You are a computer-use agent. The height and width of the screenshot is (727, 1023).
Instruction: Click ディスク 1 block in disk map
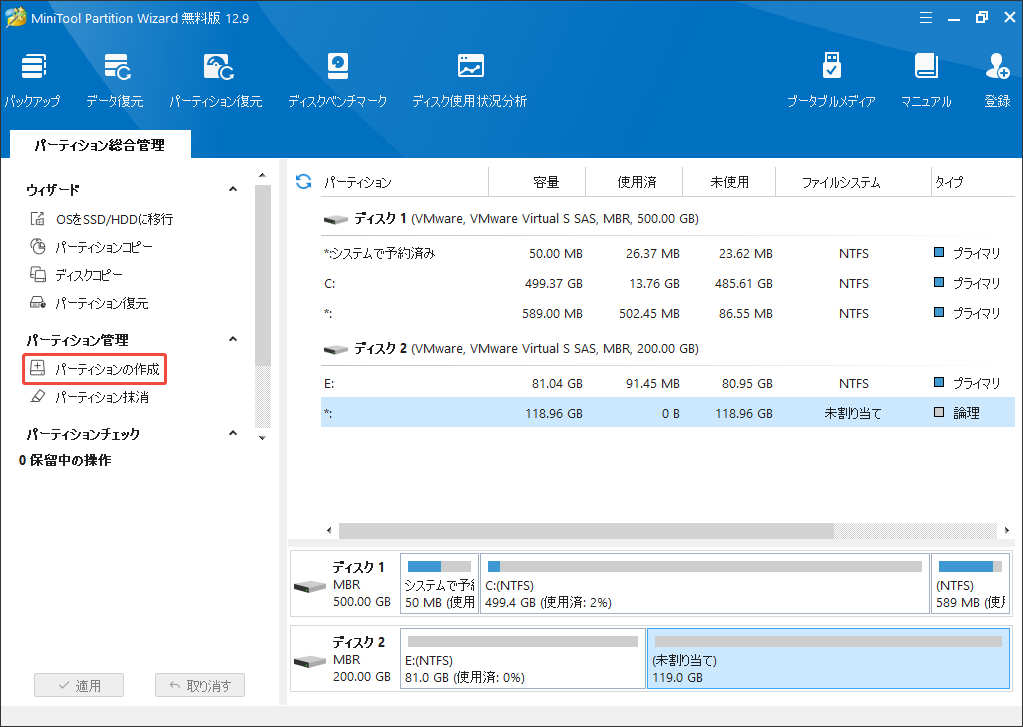345,583
